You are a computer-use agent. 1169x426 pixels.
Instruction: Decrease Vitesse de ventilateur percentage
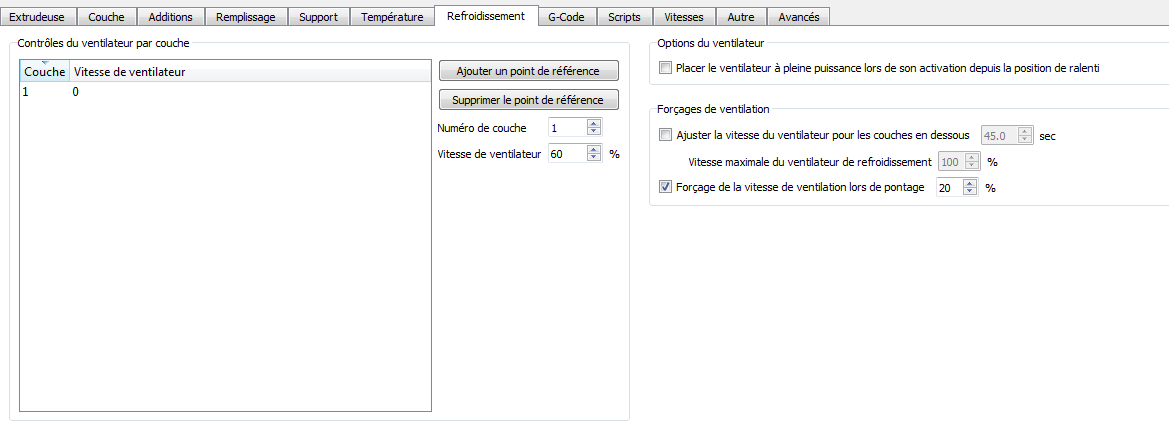click(593, 158)
